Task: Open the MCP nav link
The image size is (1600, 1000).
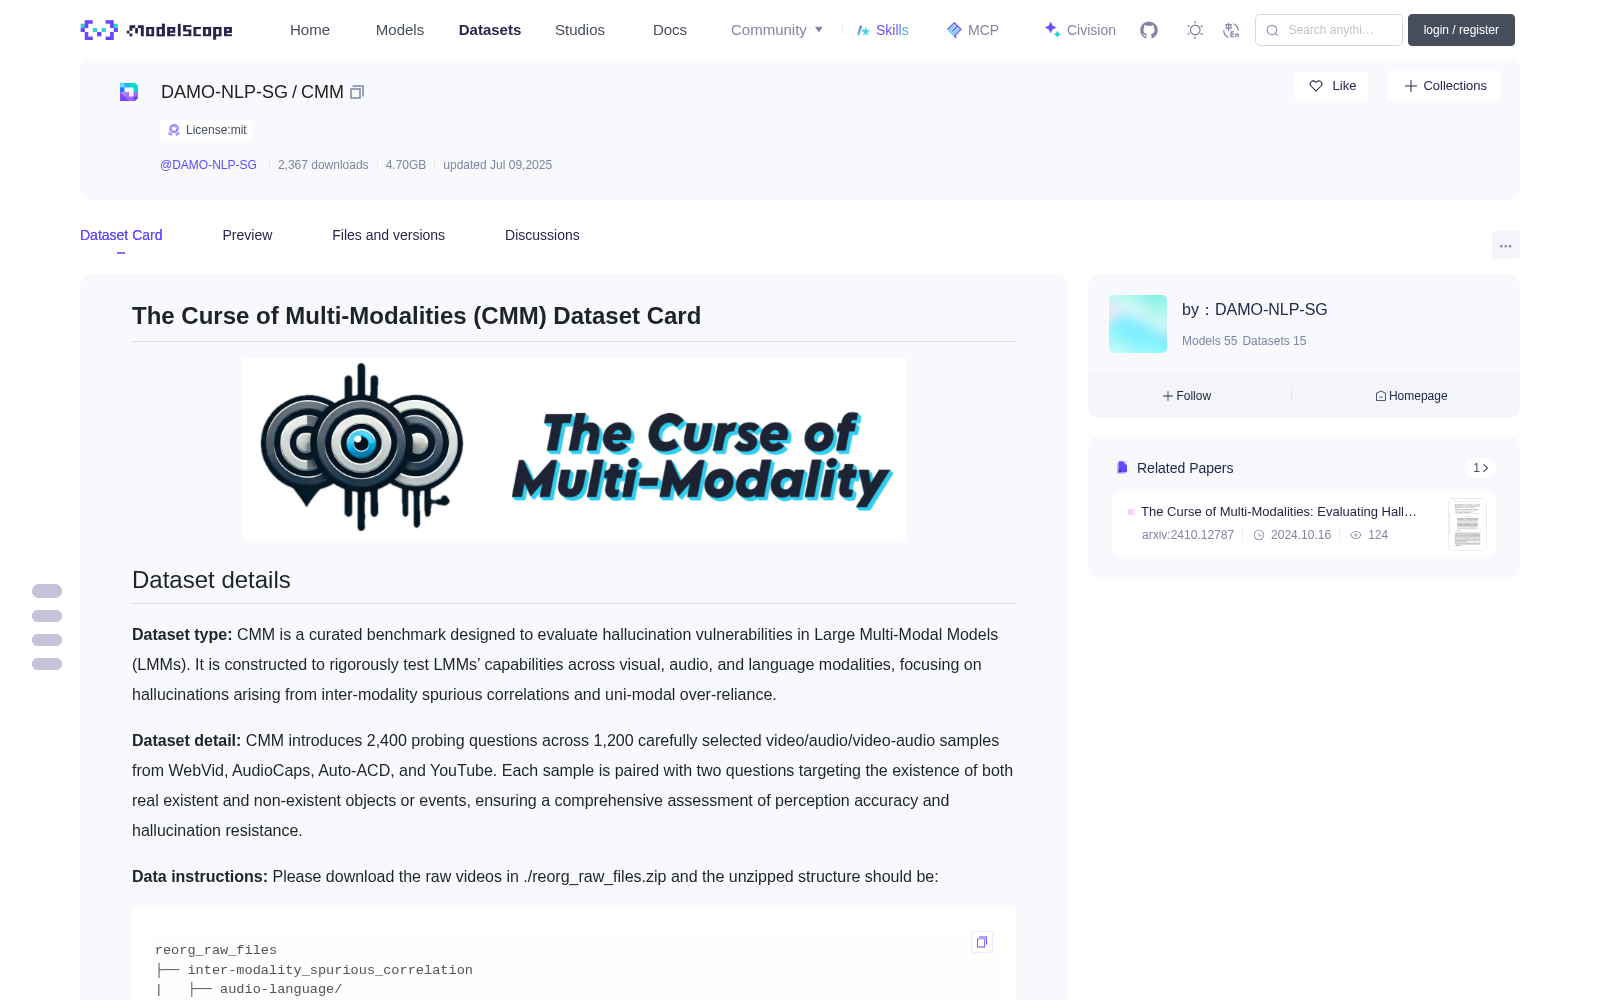Action: [x=973, y=30]
